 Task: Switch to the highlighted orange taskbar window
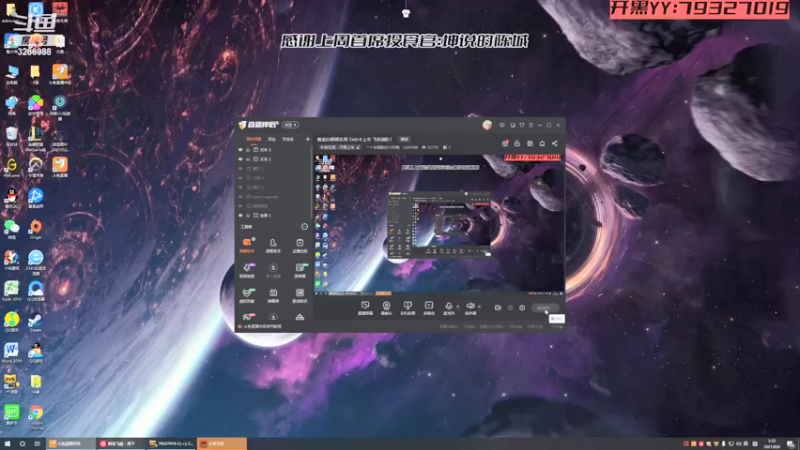(222, 444)
